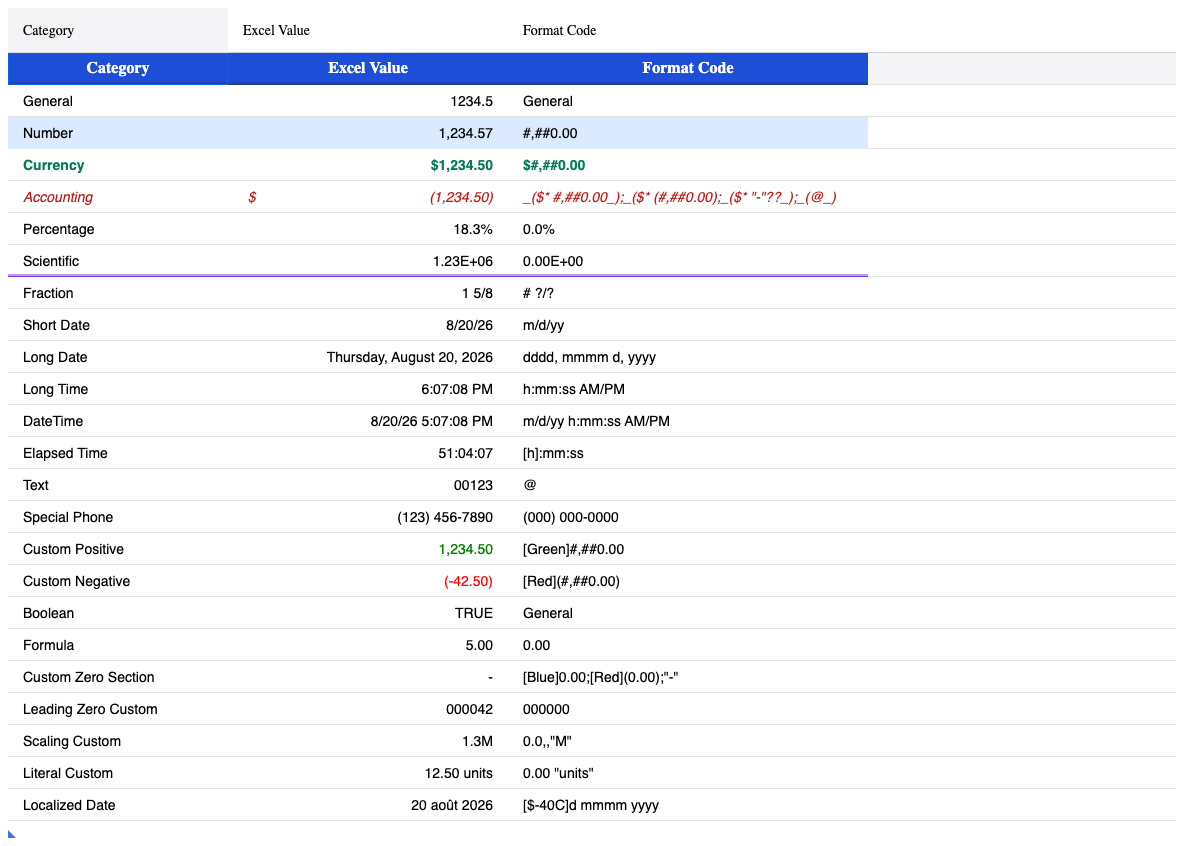The image size is (1185, 846).
Task: Click the long accounting format code
Action: 688,197
